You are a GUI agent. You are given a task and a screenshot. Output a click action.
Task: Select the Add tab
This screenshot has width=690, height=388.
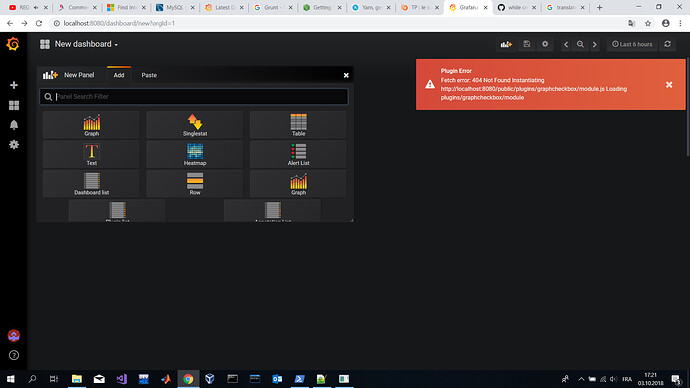coord(119,75)
